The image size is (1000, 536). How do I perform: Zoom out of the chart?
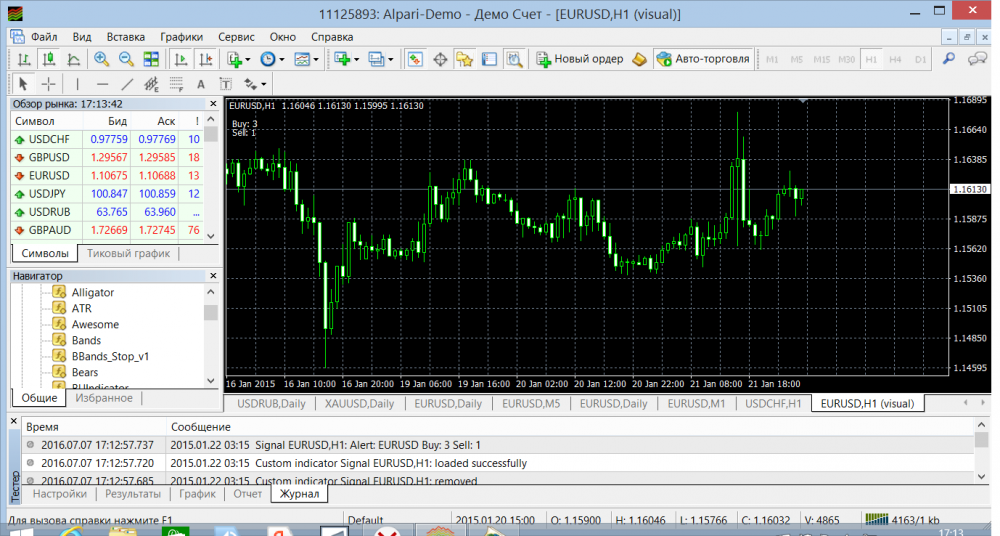click(x=126, y=59)
